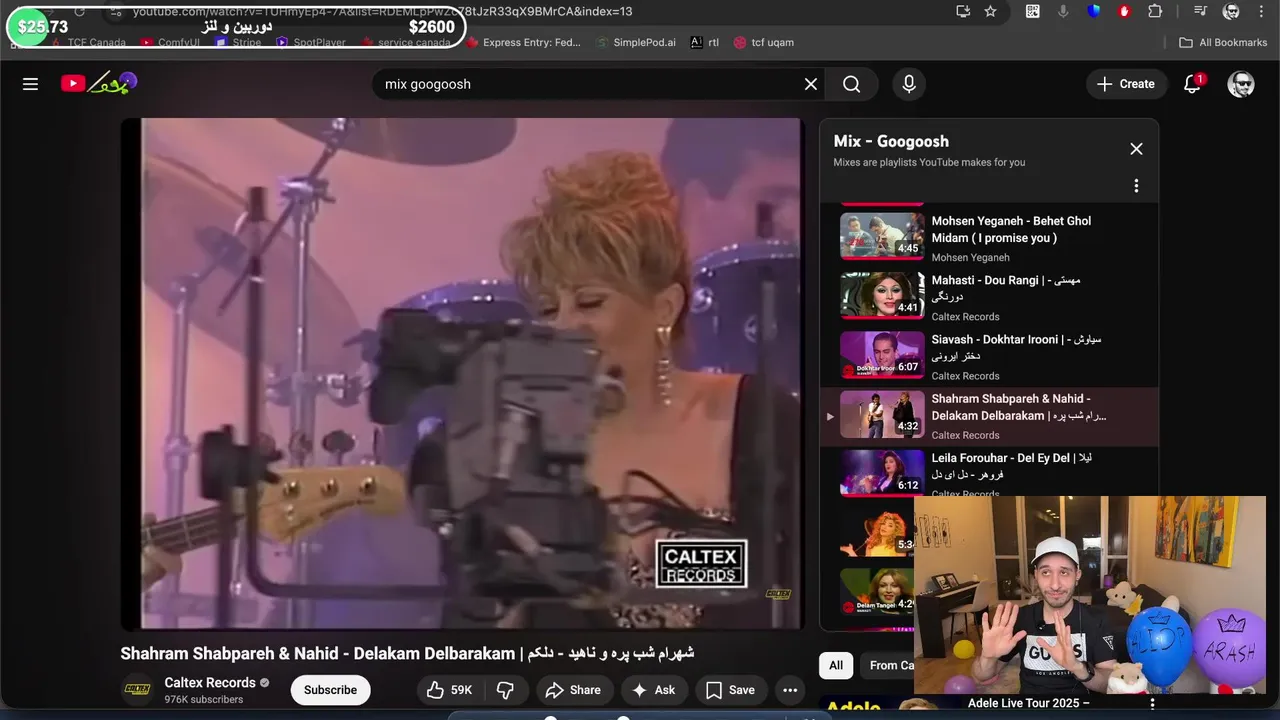Open the Ask AI button
Image resolution: width=1280 pixels, height=720 pixels.
click(x=653, y=690)
